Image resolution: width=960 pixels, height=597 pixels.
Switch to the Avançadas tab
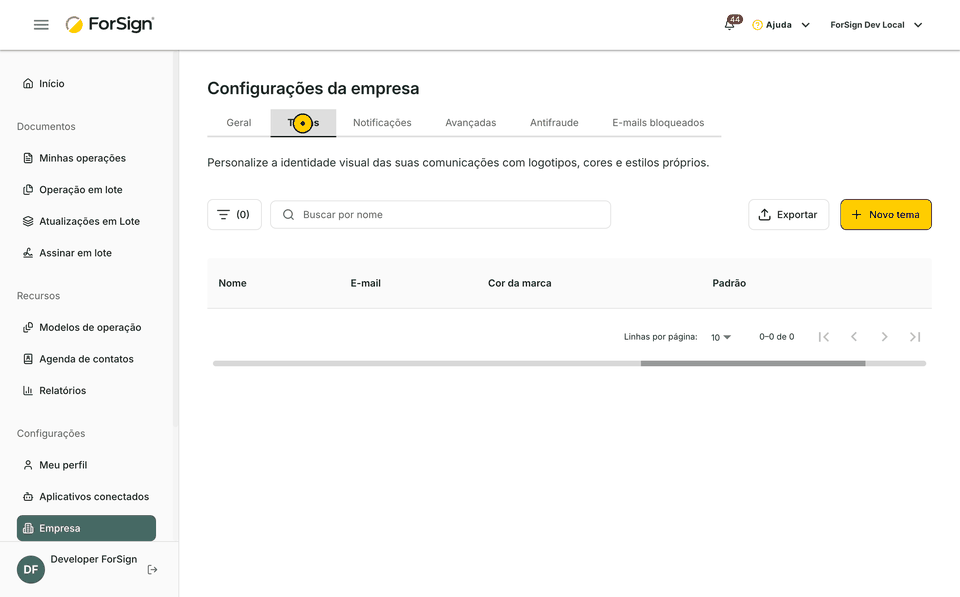[x=471, y=123]
